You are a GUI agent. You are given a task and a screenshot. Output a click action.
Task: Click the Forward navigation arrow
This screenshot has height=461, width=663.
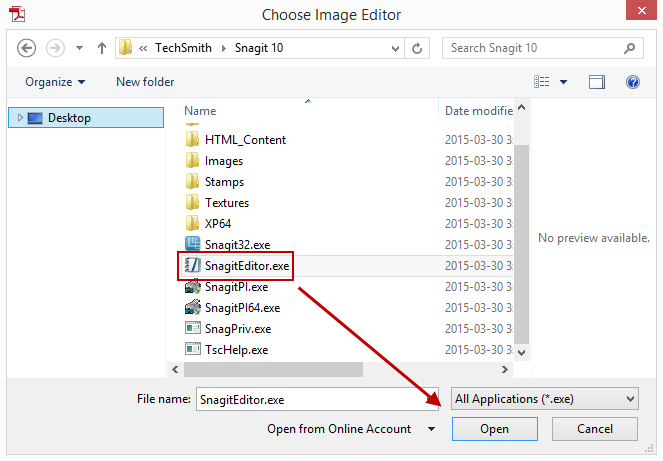point(55,48)
